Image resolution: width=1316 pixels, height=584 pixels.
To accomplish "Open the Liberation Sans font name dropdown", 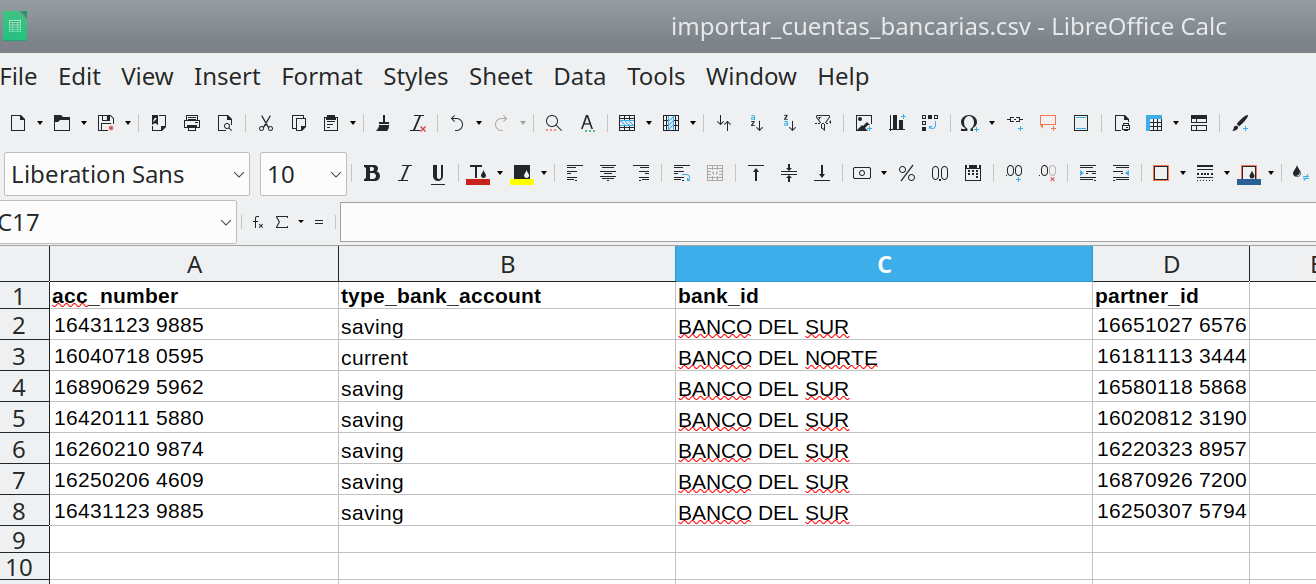I will [238, 175].
